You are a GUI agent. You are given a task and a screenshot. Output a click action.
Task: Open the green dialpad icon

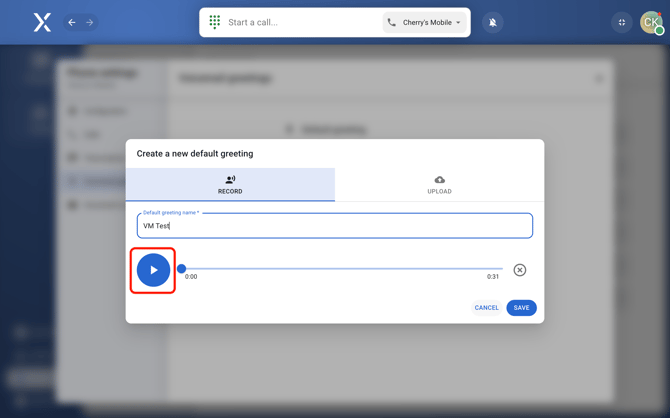(x=215, y=22)
